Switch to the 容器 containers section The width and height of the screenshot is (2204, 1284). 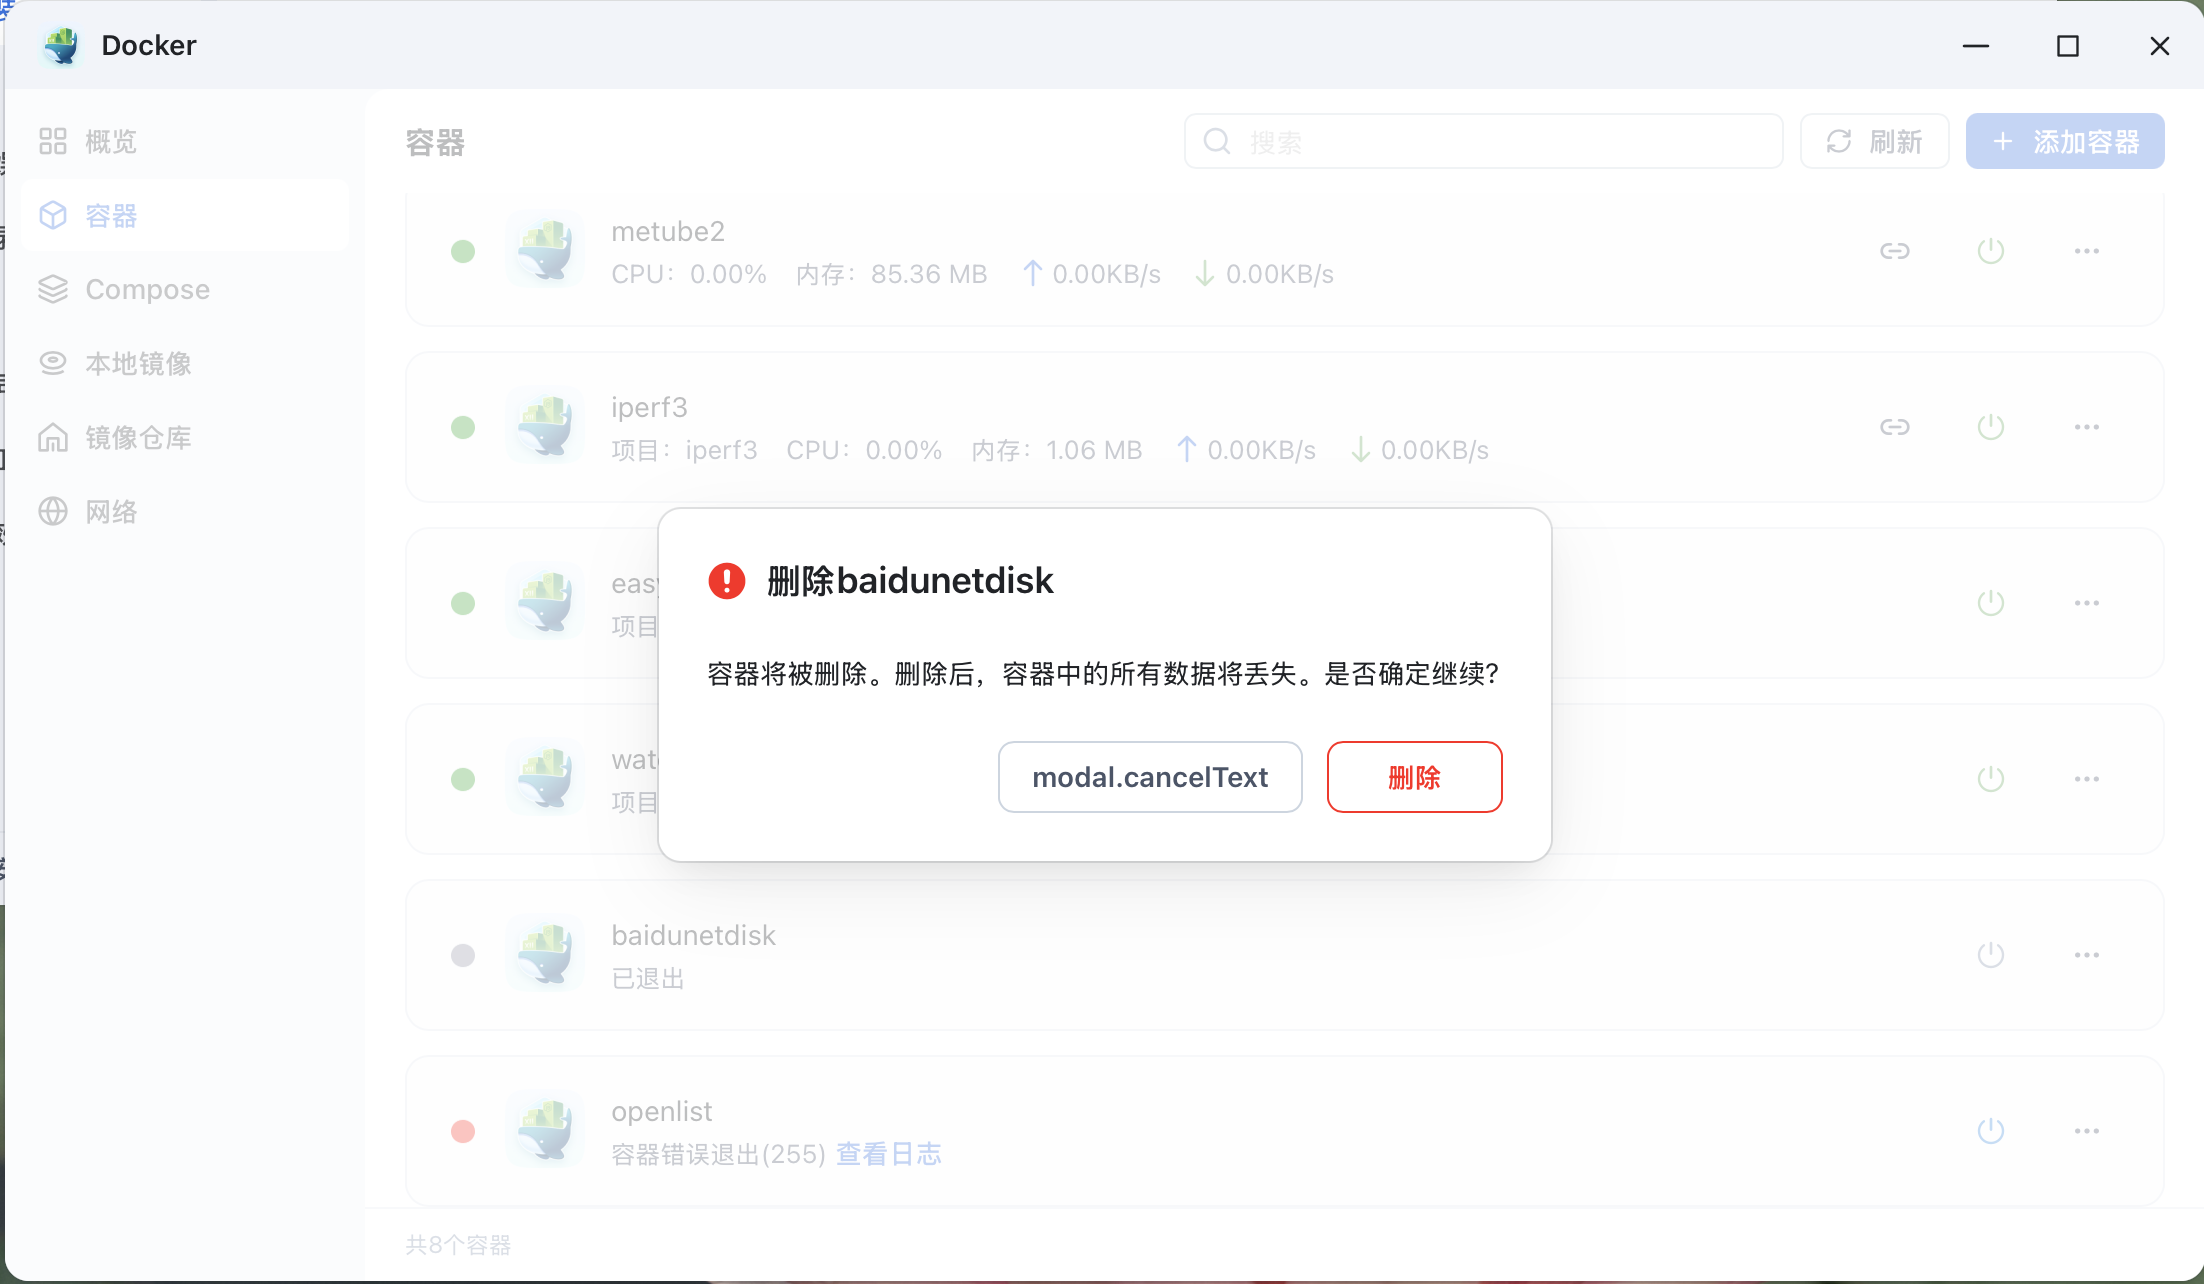tap(110, 215)
